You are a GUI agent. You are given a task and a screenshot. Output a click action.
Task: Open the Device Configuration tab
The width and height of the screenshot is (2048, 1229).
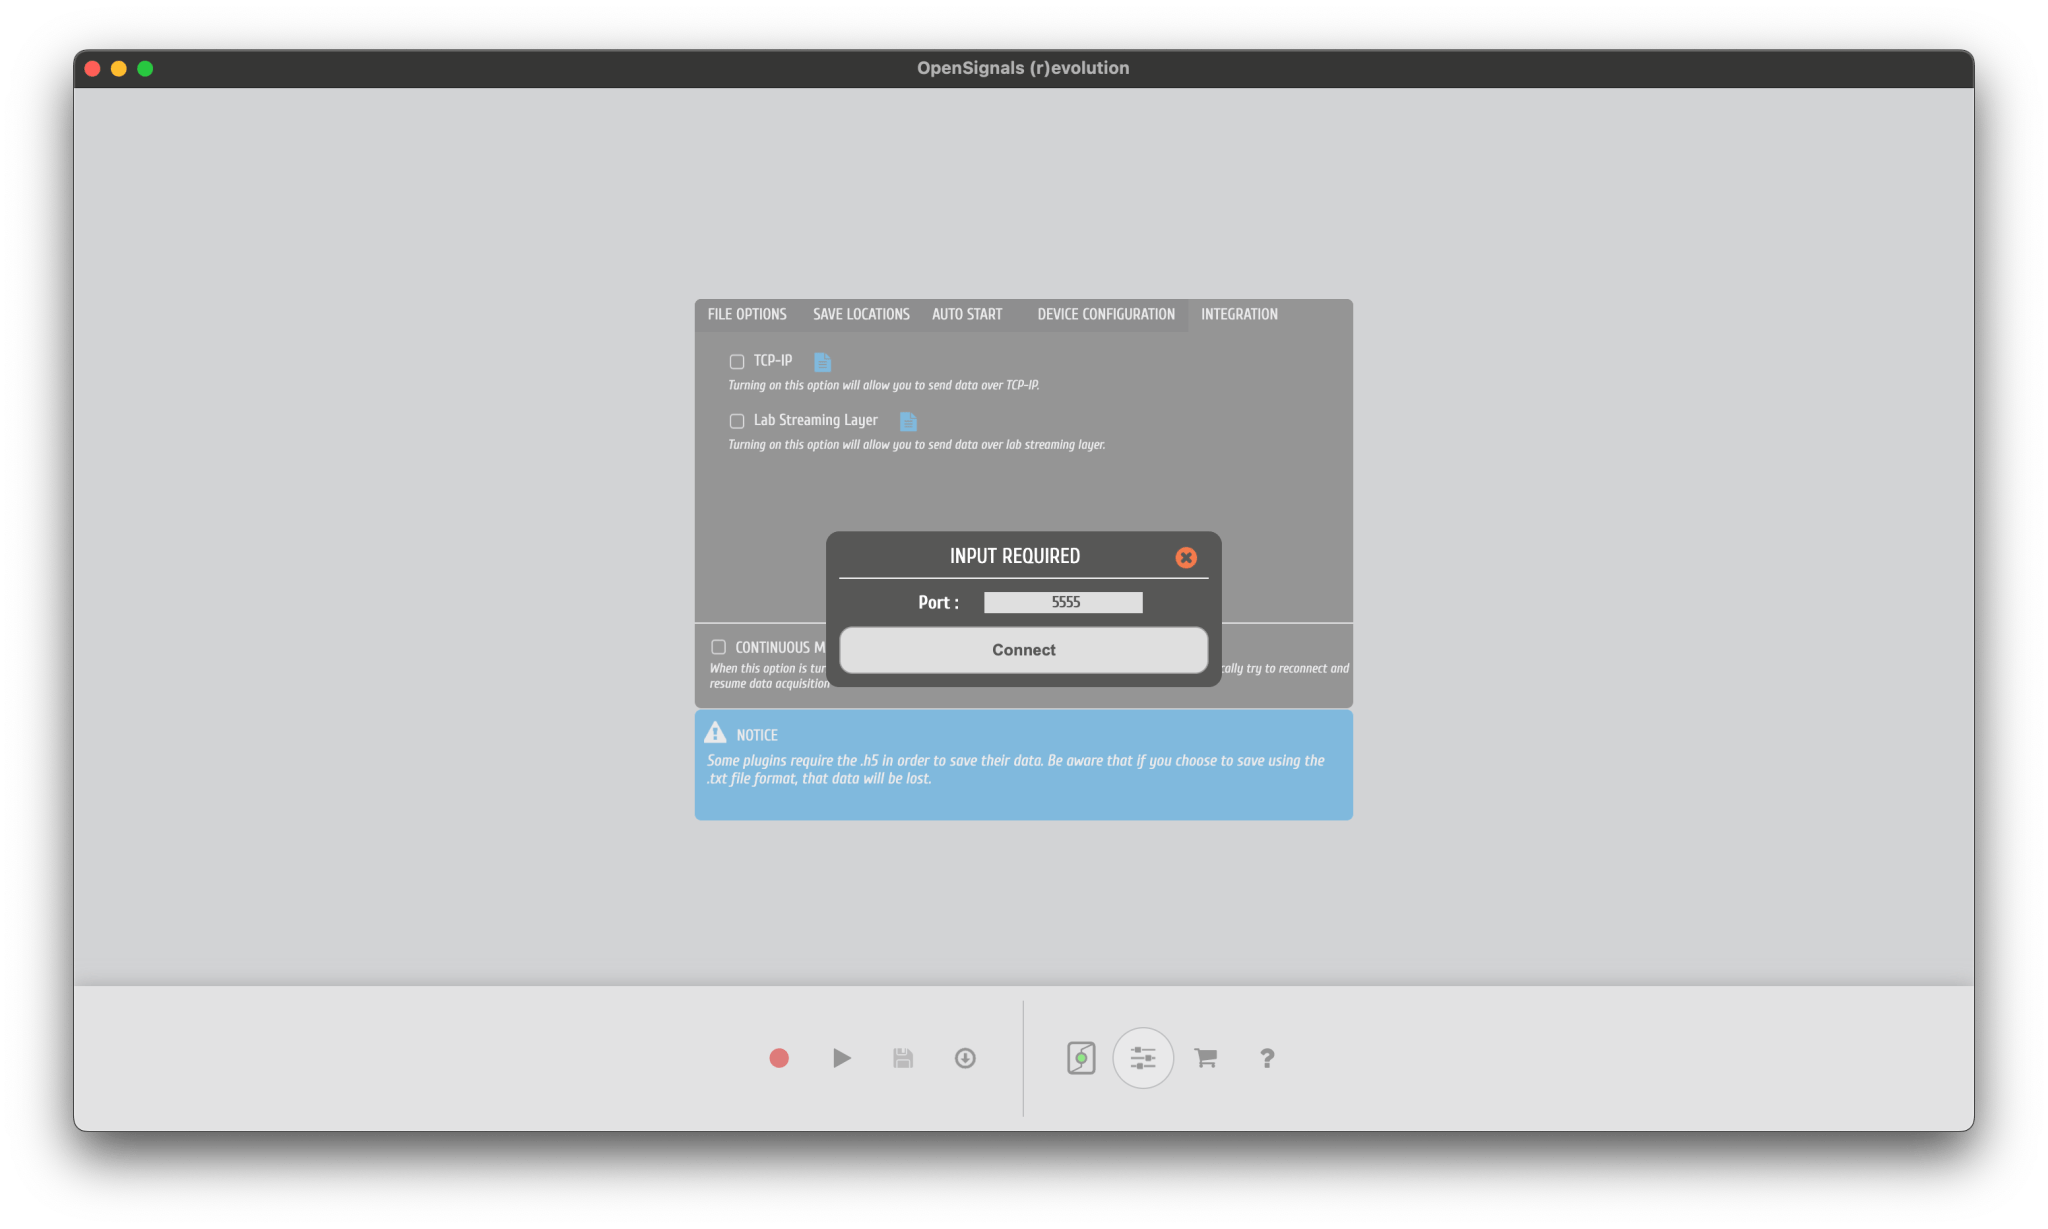(x=1104, y=313)
